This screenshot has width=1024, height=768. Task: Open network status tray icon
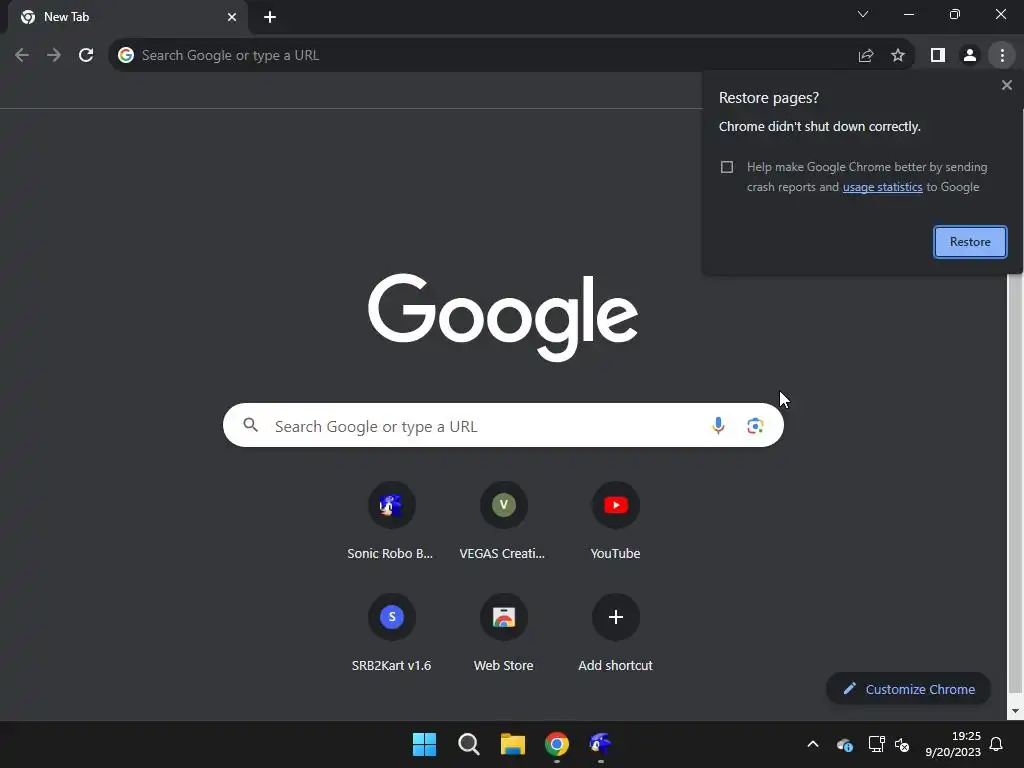[876, 744]
